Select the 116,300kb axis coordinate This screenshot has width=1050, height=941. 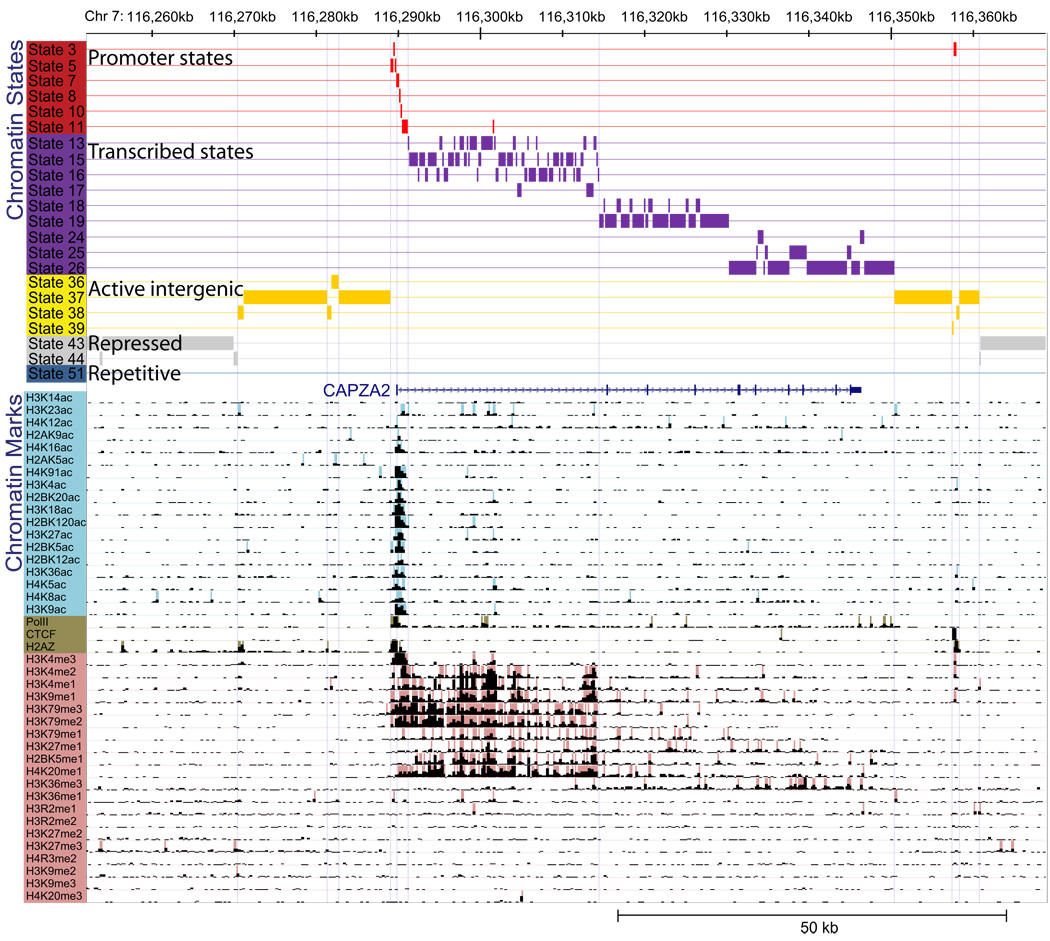pyautogui.click(x=490, y=17)
